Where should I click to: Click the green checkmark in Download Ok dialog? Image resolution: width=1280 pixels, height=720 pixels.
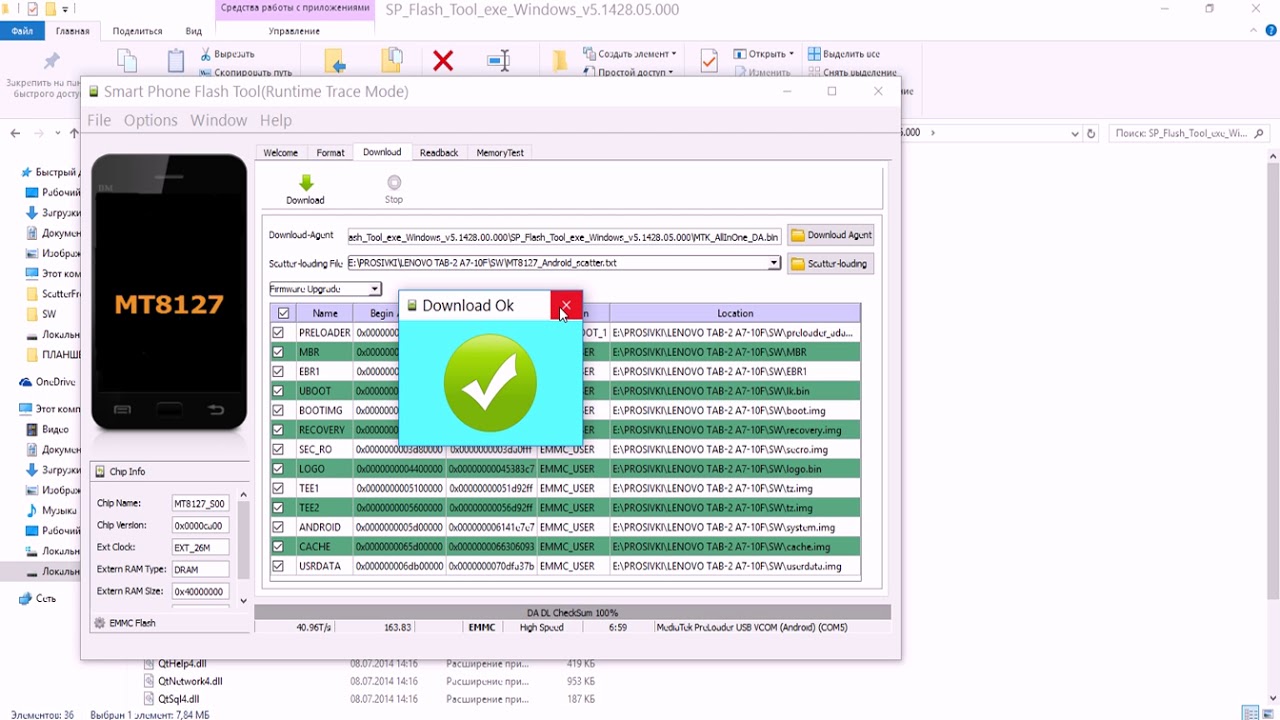tap(490, 383)
